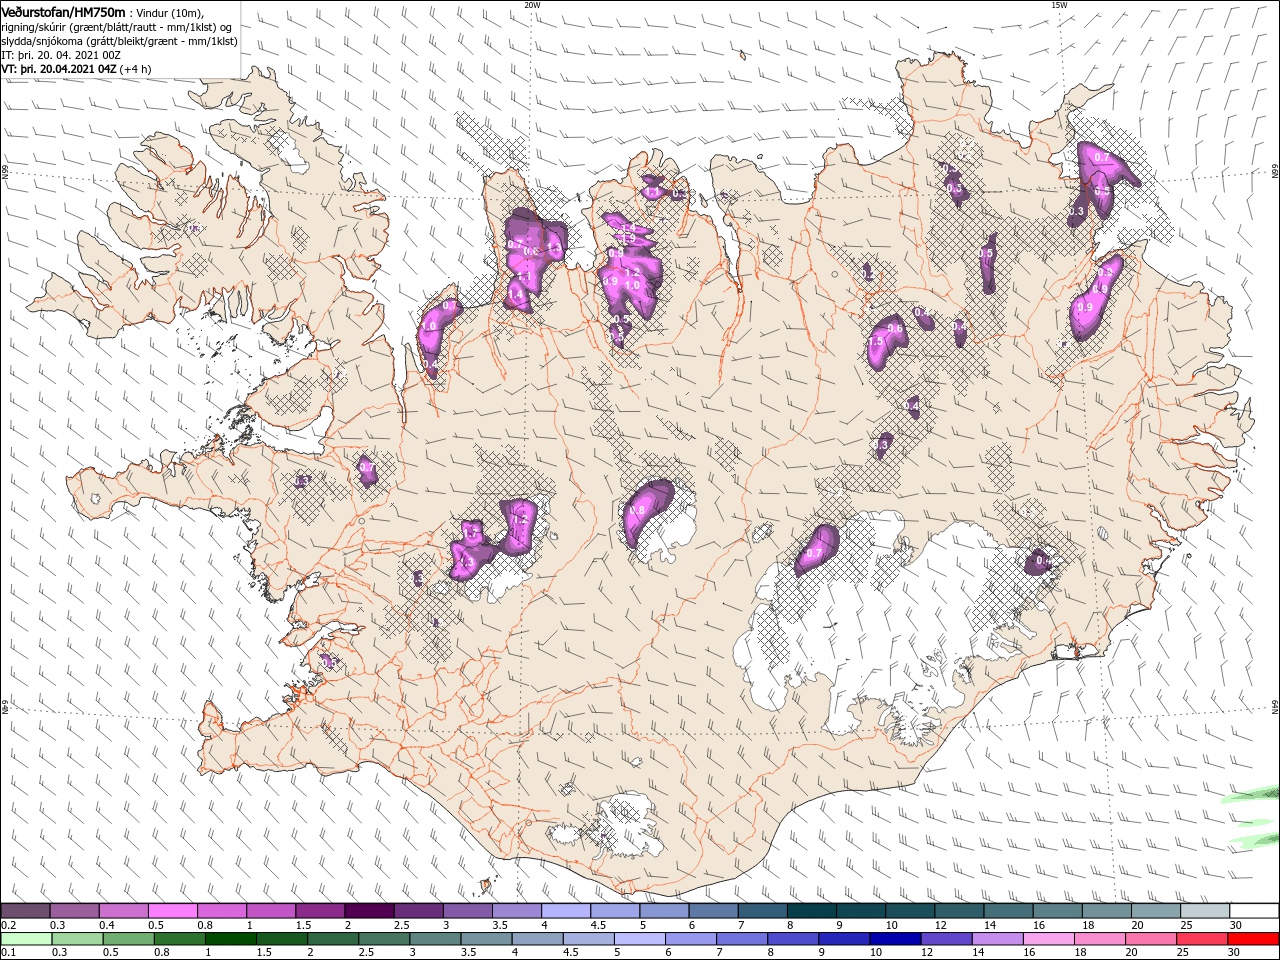
Task: Pick the medium green rain swatch at 0.5
Action: pyautogui.click(x=128, y=939)
